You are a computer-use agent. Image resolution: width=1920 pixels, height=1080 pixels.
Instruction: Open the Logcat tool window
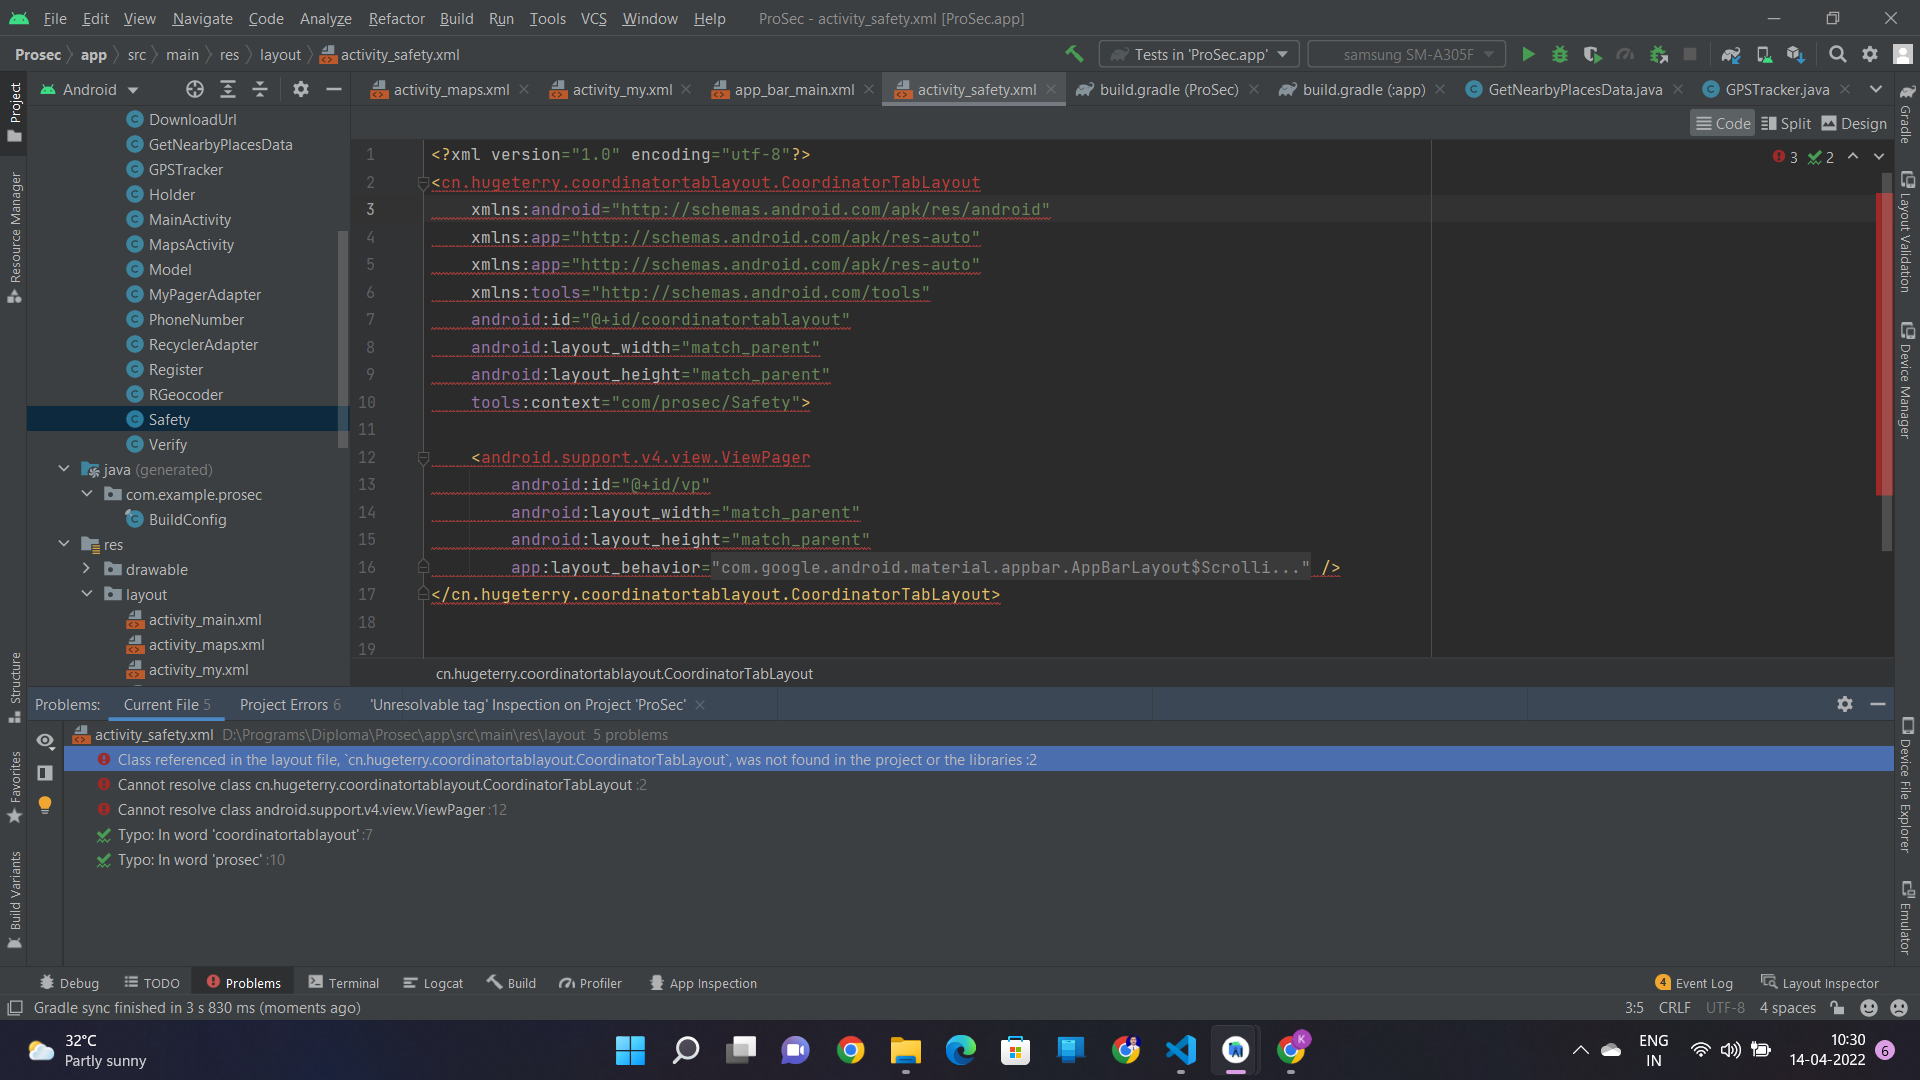click(x=433, y=983)
